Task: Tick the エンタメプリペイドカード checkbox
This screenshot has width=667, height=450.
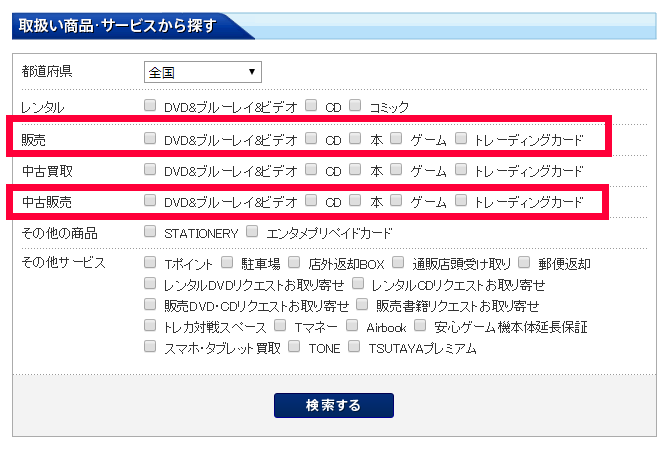Action: [x=252, y=232]
